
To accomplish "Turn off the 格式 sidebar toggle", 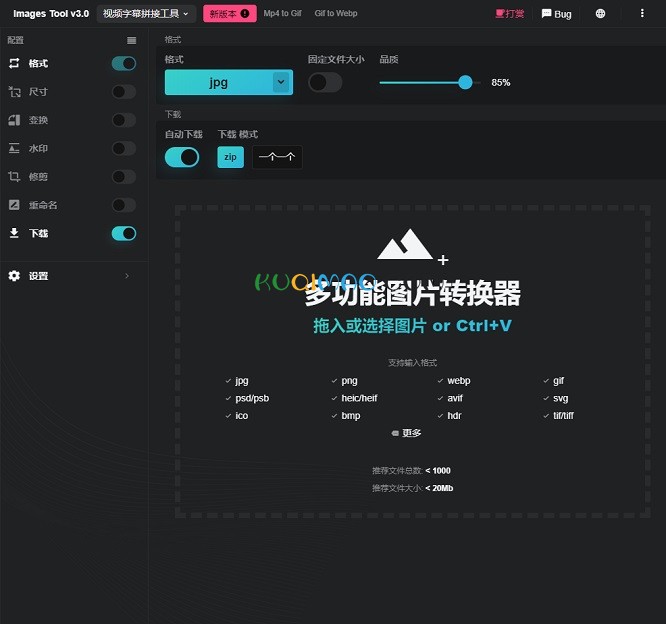I will click(124, 64).
